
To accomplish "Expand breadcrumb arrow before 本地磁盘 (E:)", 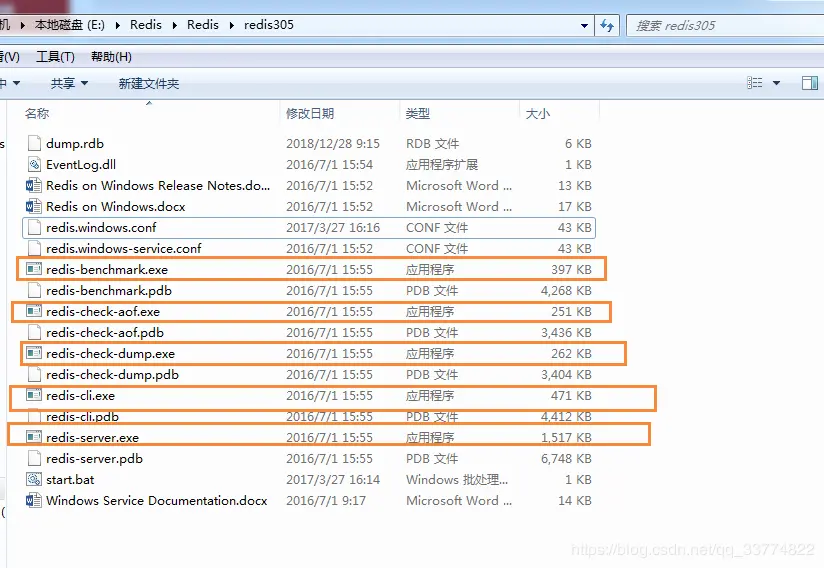I will click(x=23, y=25).
